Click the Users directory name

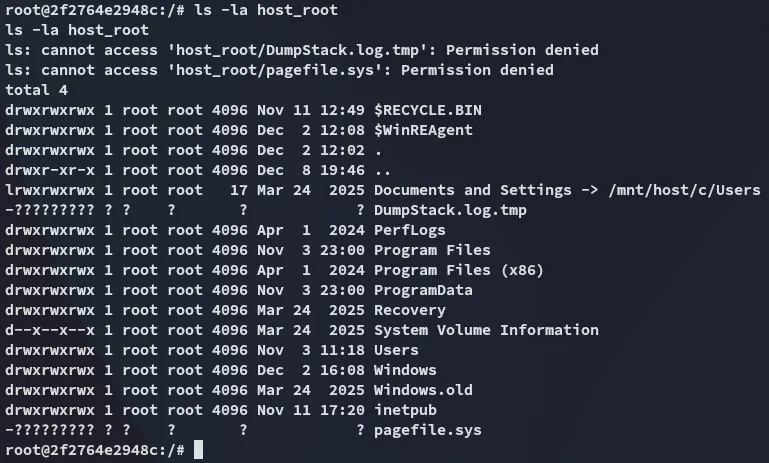(x=396, y=350)
